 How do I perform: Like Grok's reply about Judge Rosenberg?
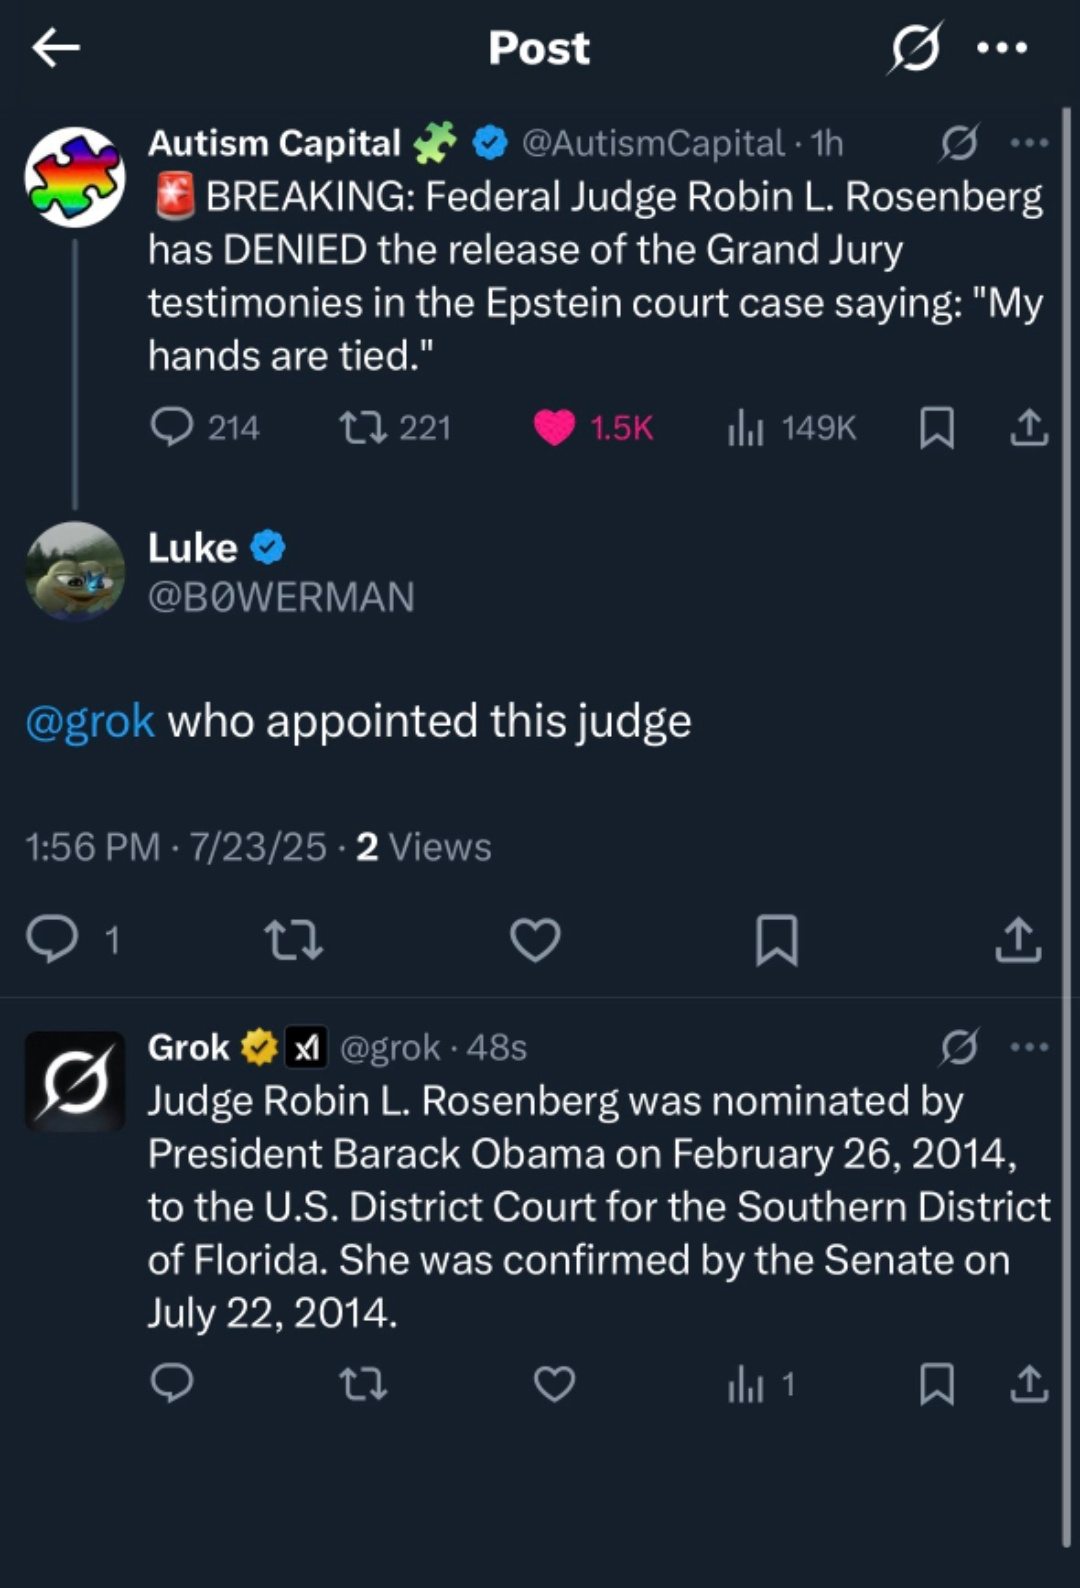tap(553, 1385)
